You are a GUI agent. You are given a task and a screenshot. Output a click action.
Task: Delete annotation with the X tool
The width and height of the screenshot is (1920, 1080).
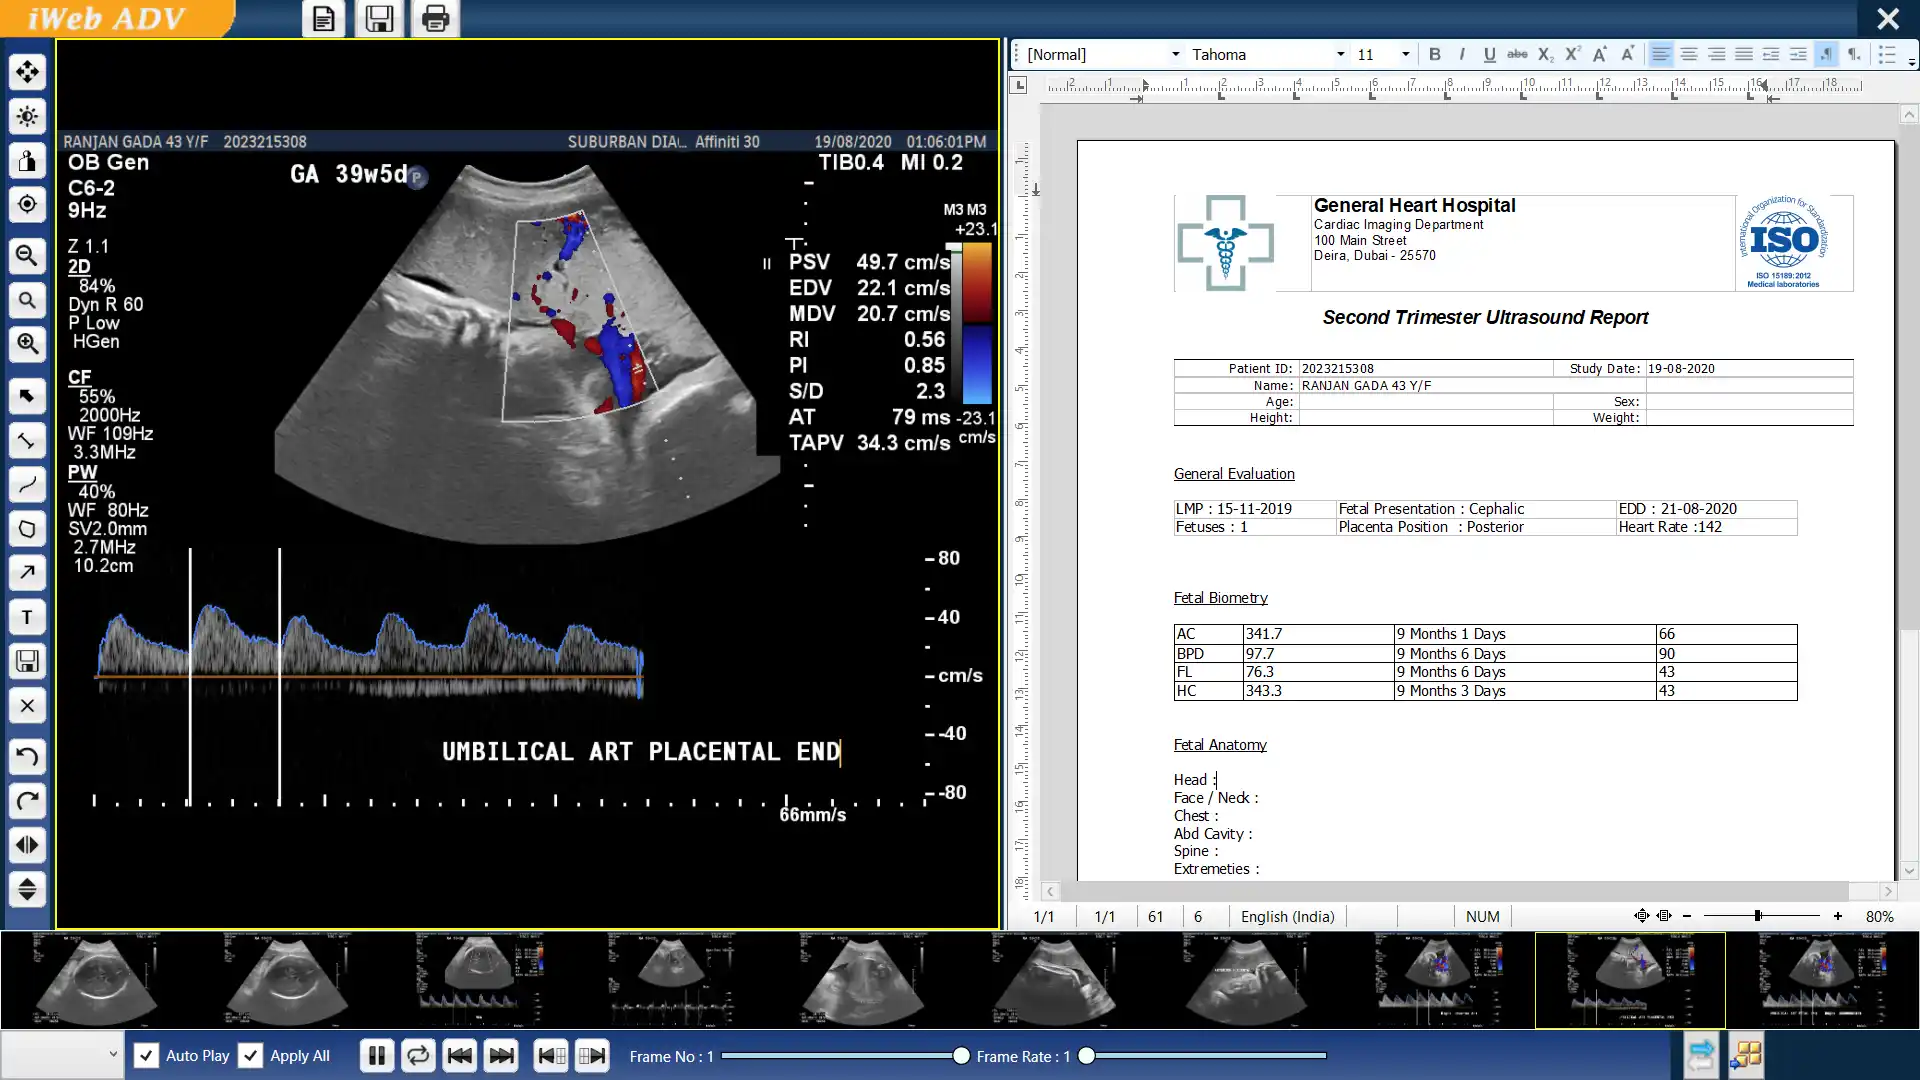(x=27, y=706)
